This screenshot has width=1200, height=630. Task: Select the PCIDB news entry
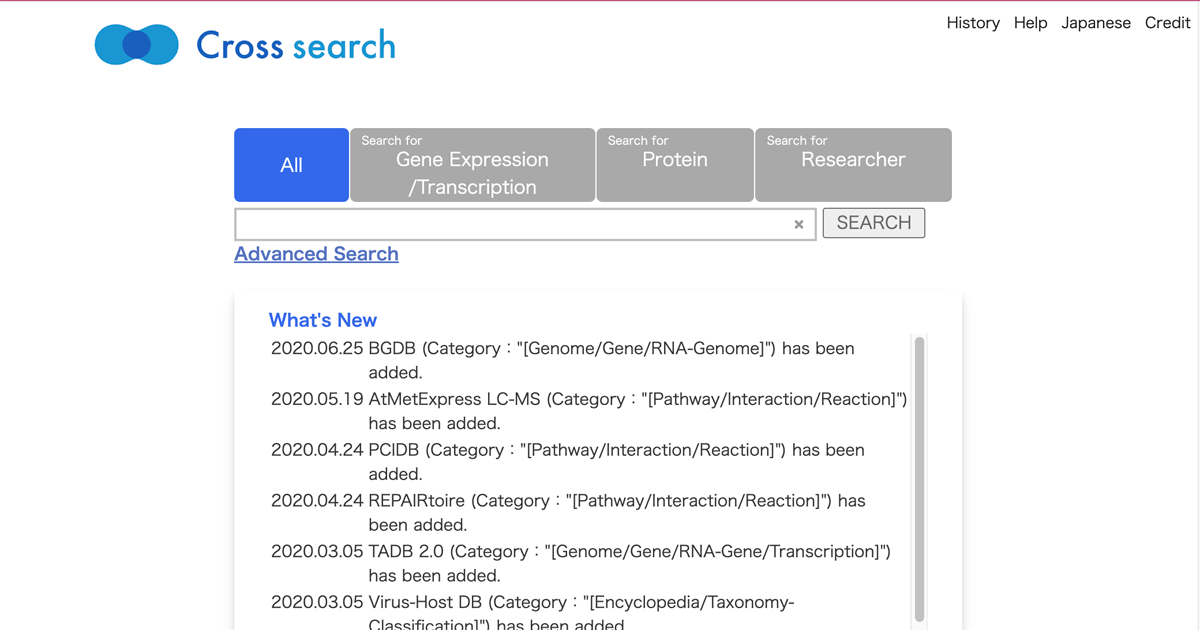point(567,461)
